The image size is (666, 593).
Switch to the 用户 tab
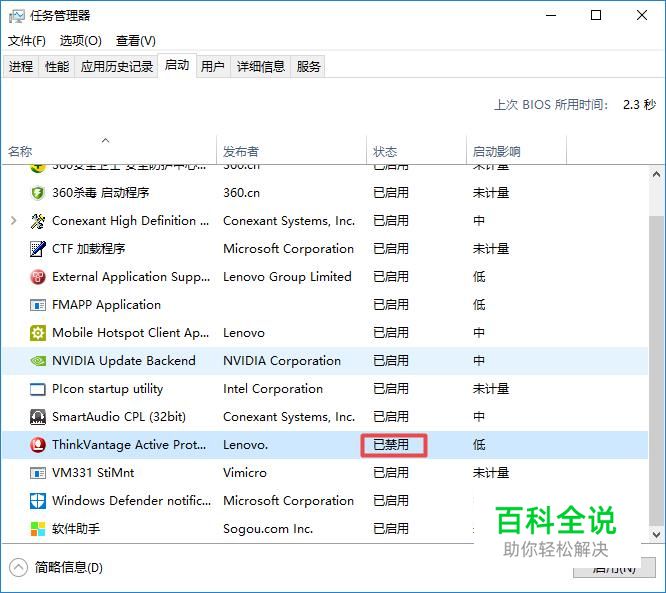pyautogui.click(x=213, y=66)
